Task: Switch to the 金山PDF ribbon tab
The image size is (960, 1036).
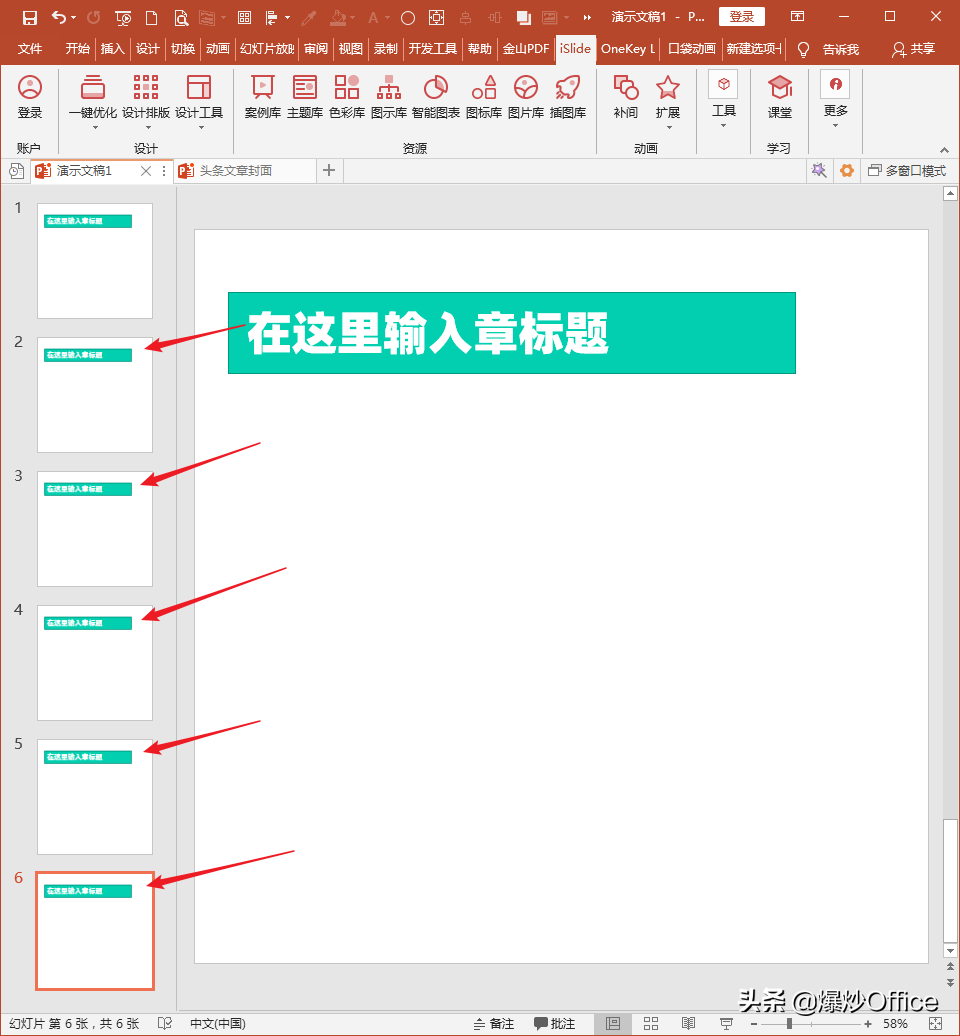Action: tap(526, 49)
